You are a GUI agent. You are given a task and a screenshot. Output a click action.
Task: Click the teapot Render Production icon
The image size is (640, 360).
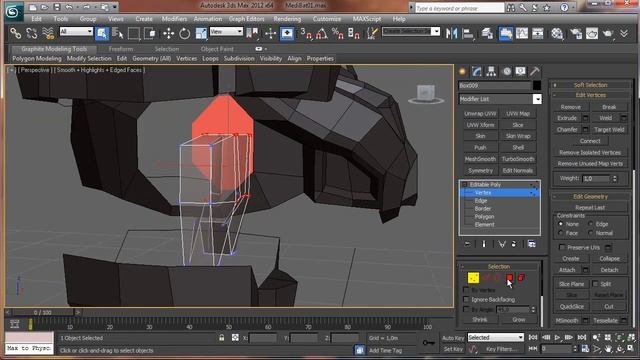click(608, 33)
